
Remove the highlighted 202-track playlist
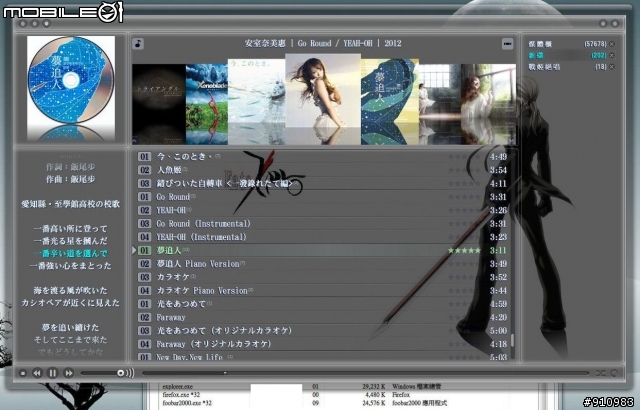612,55
